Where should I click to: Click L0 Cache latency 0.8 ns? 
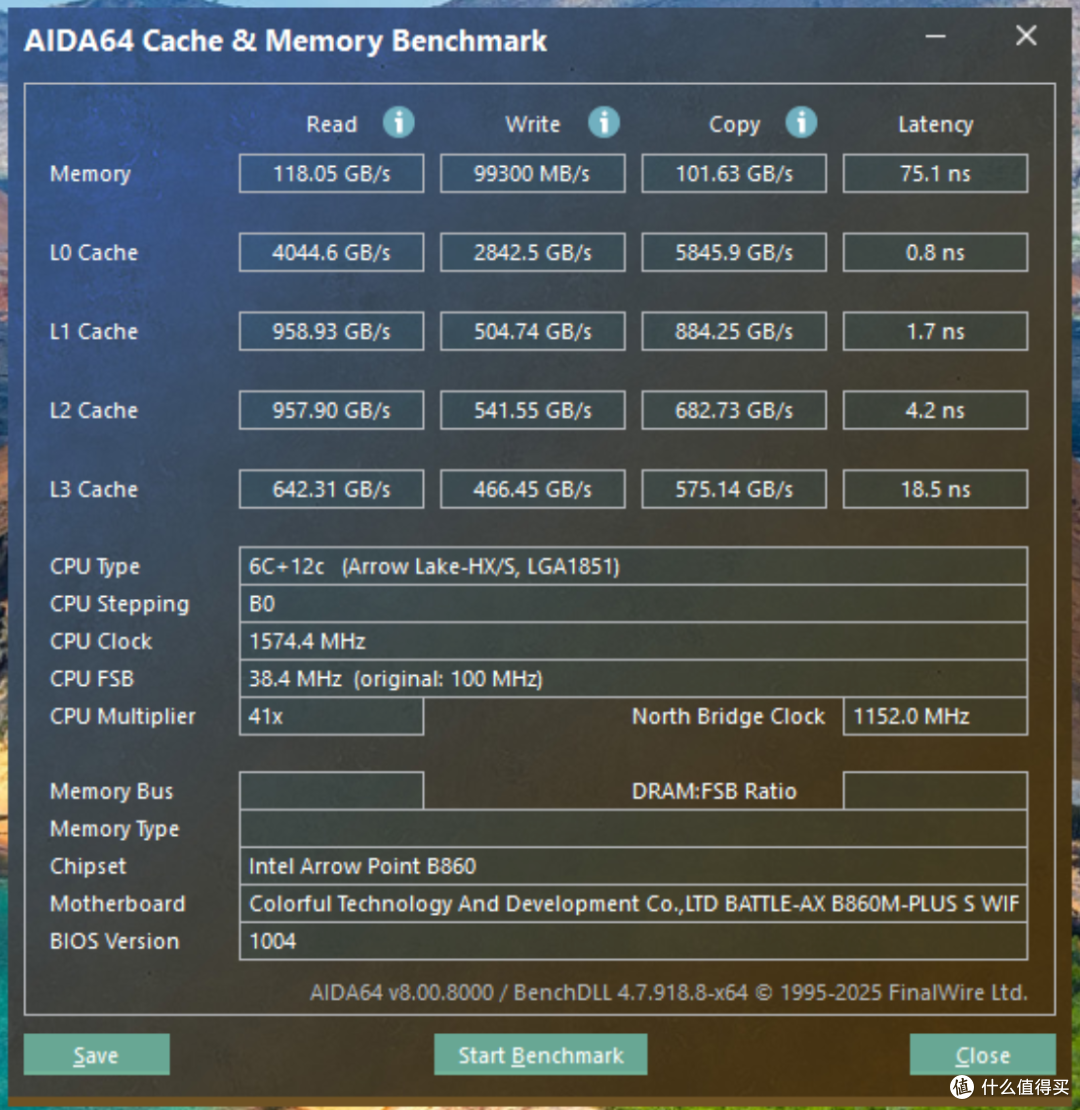coord(935,252)
